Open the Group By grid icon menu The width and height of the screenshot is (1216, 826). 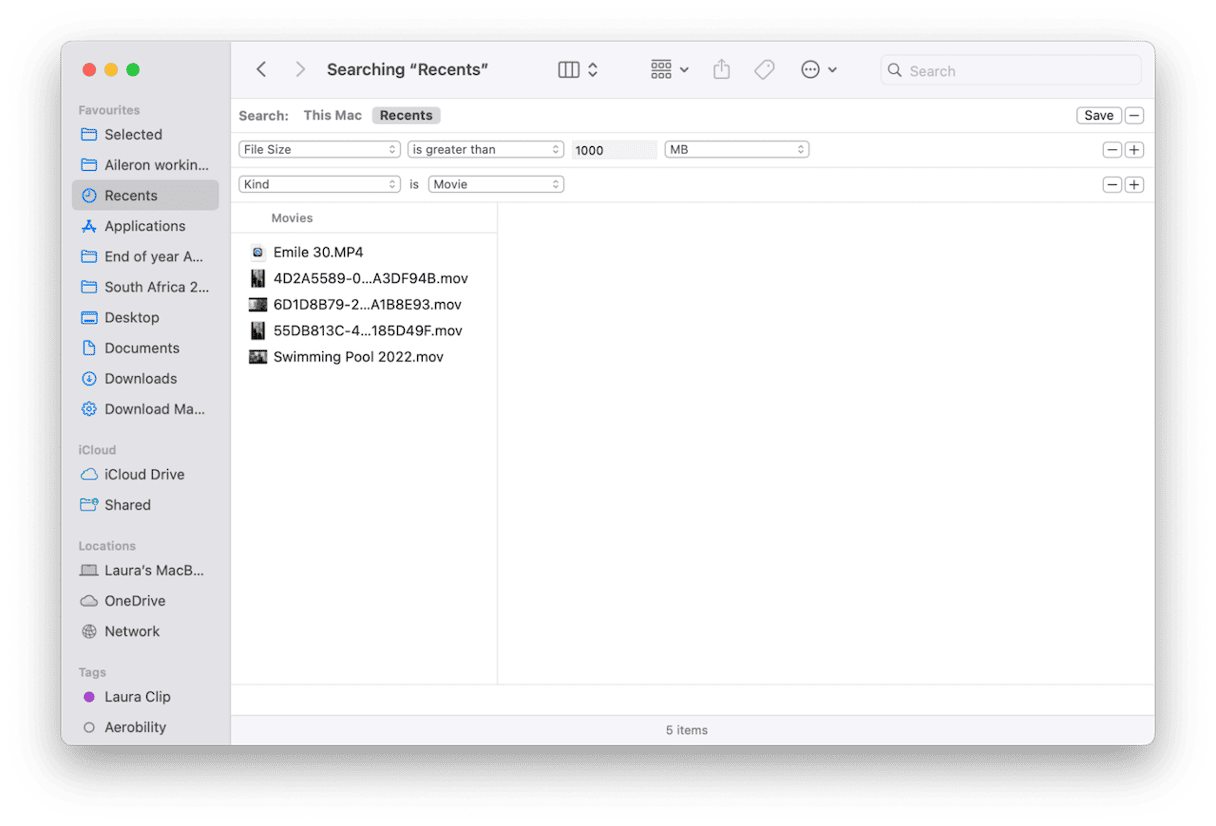coord(669,70)
